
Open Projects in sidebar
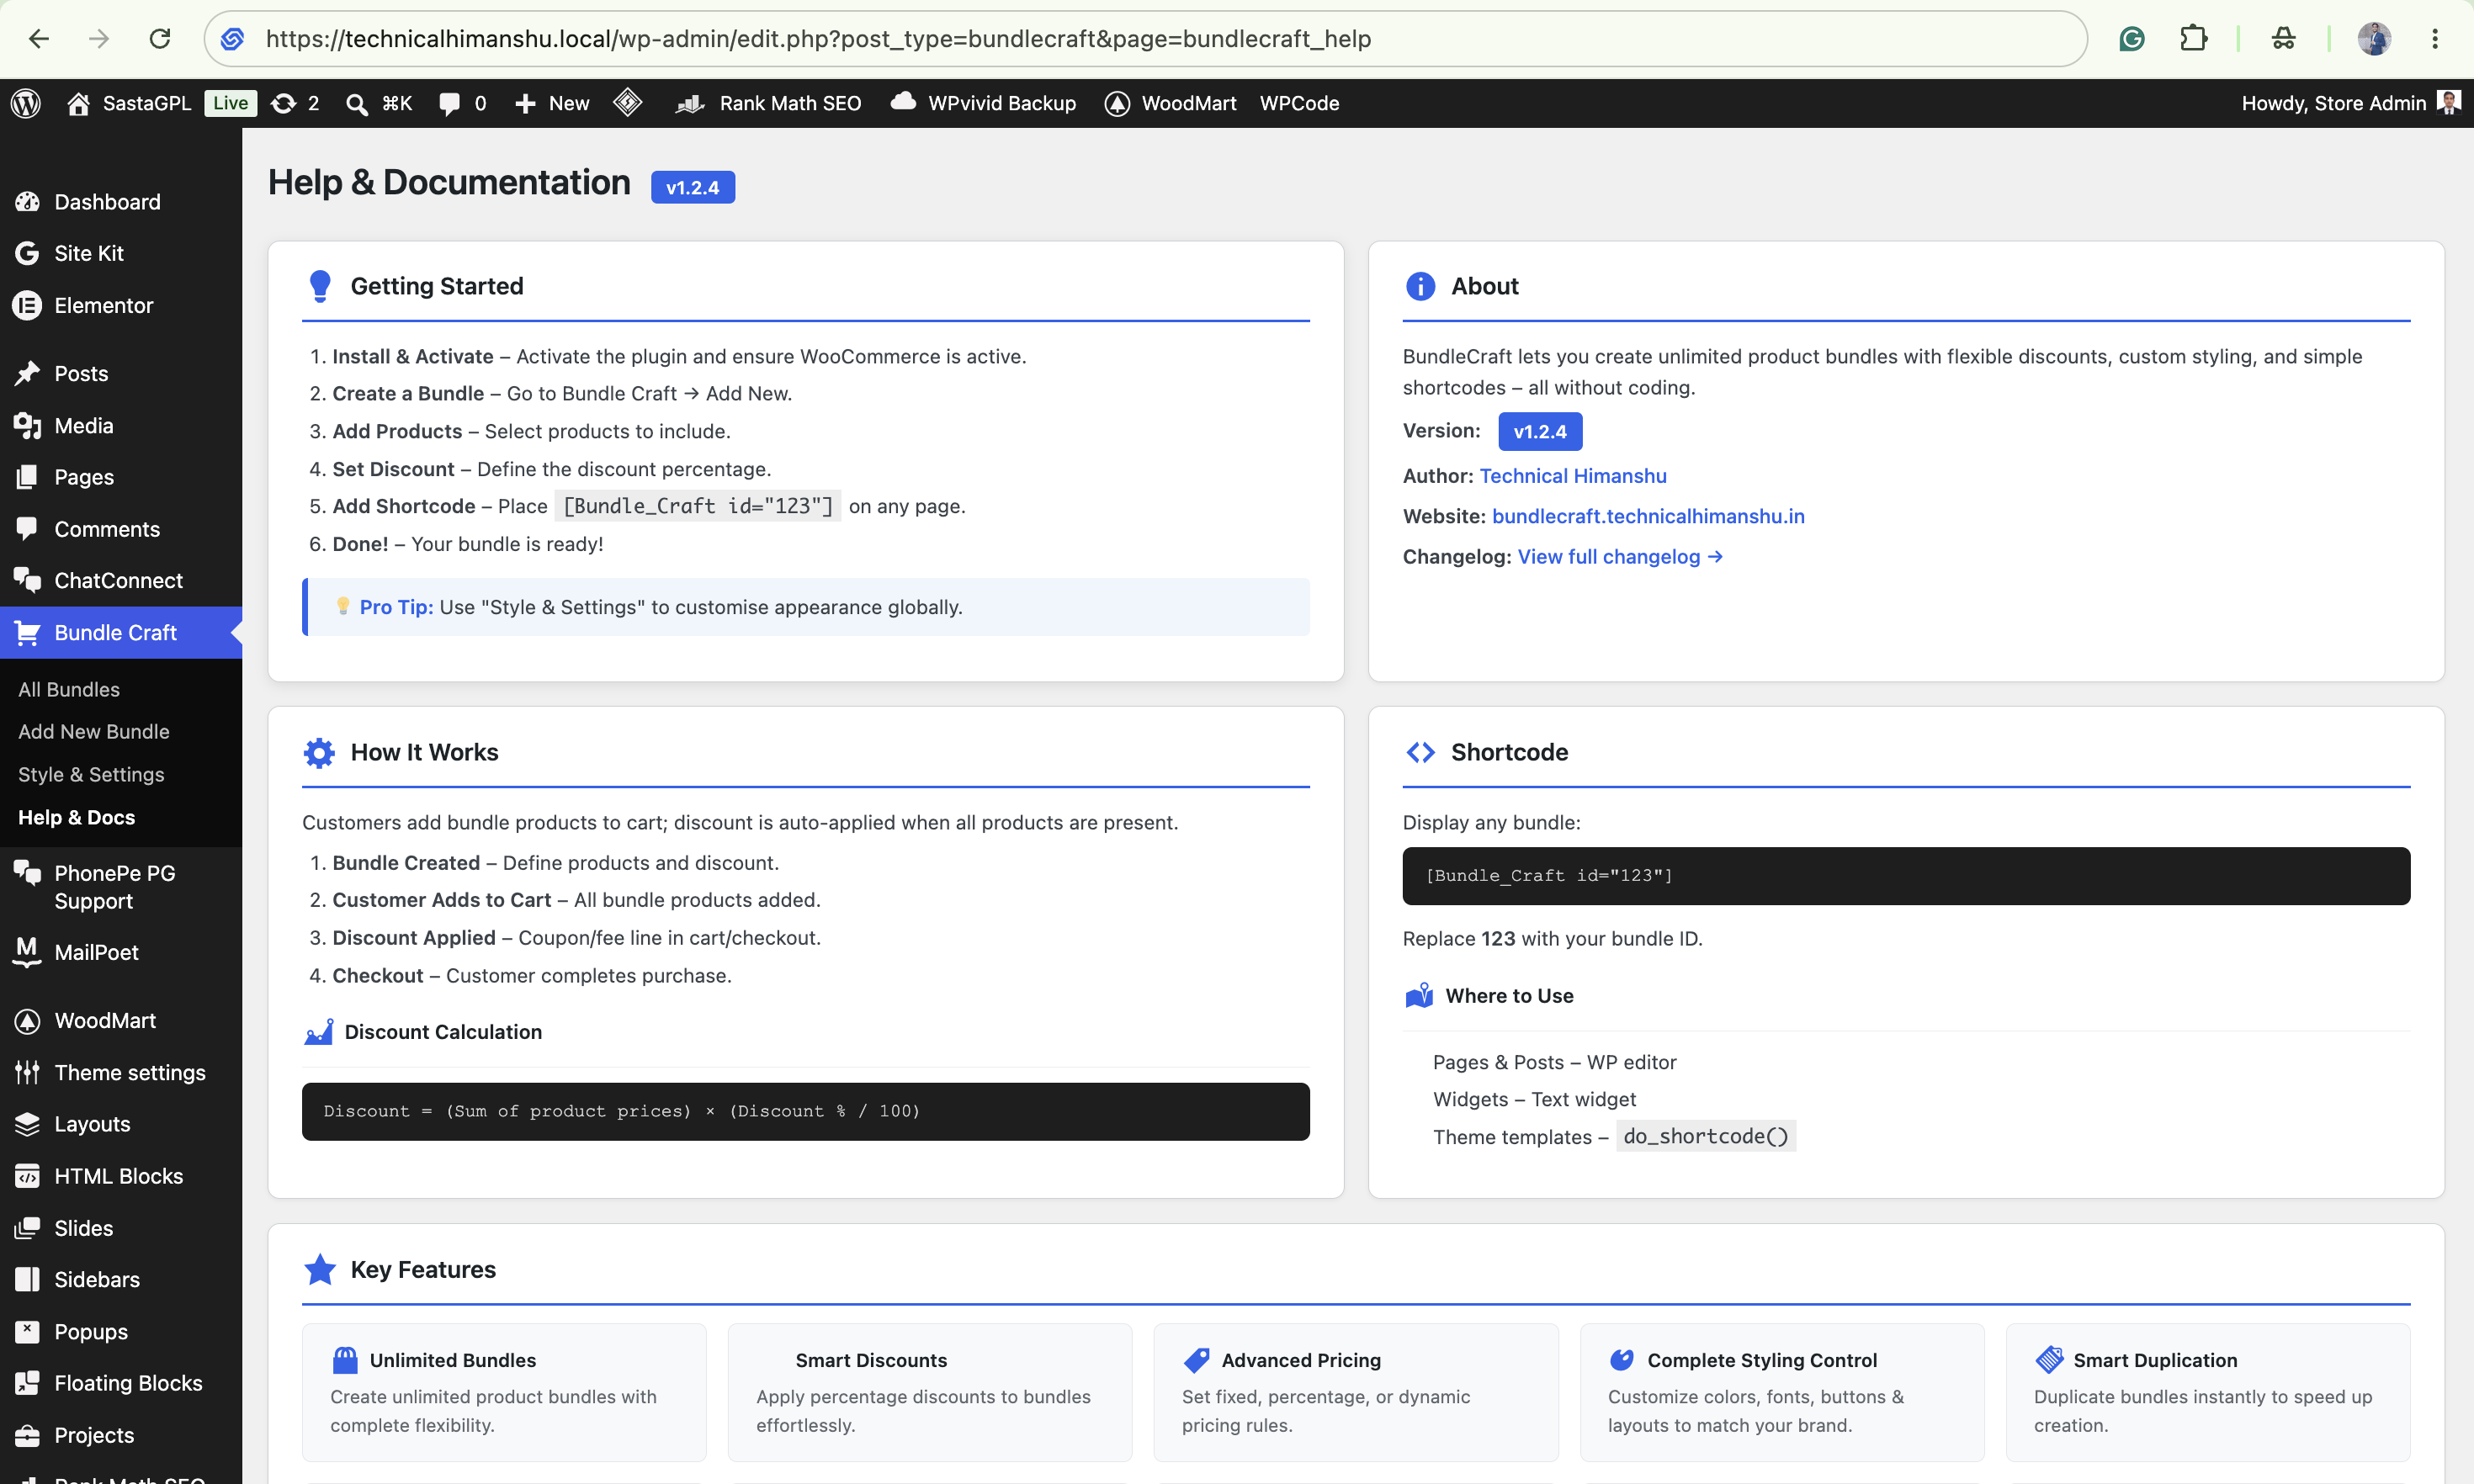[x=121, y=1435]
